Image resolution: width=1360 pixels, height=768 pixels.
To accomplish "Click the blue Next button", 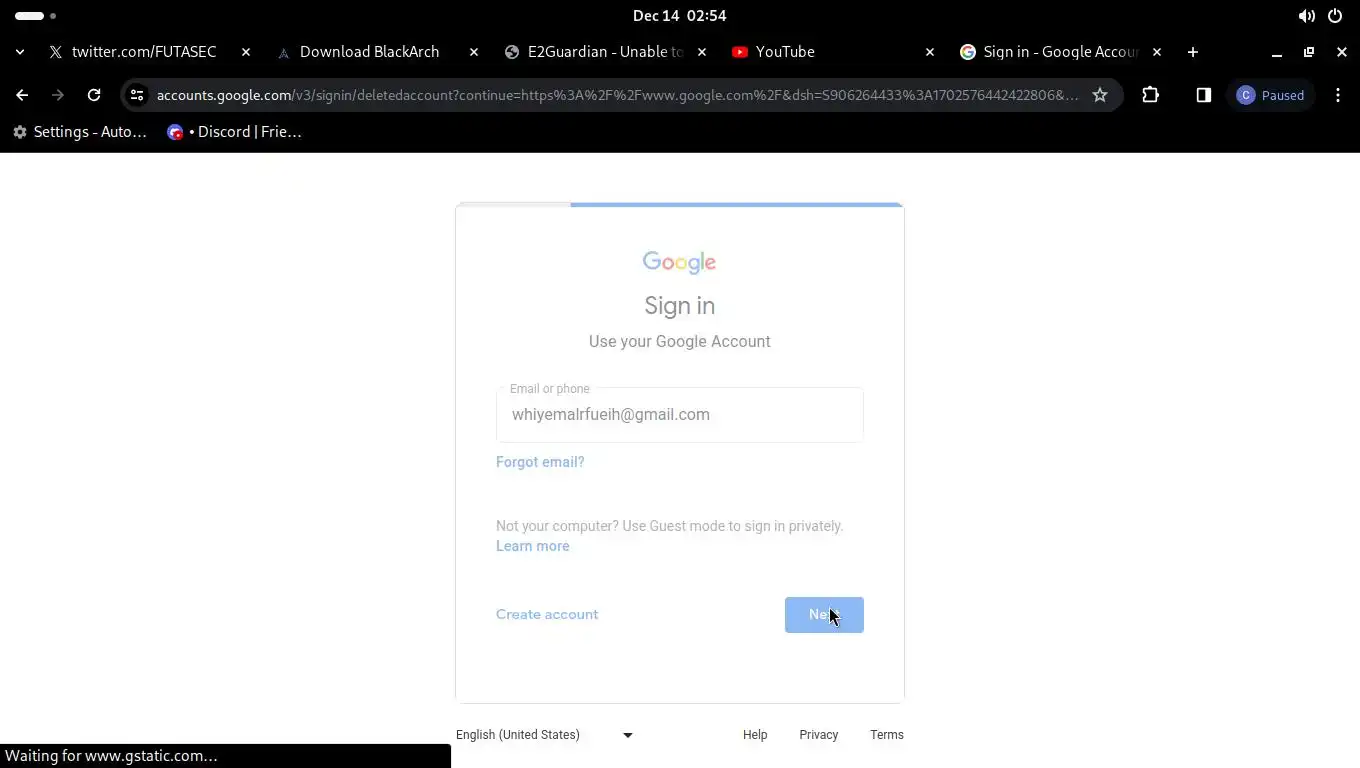I will (824, 615).
